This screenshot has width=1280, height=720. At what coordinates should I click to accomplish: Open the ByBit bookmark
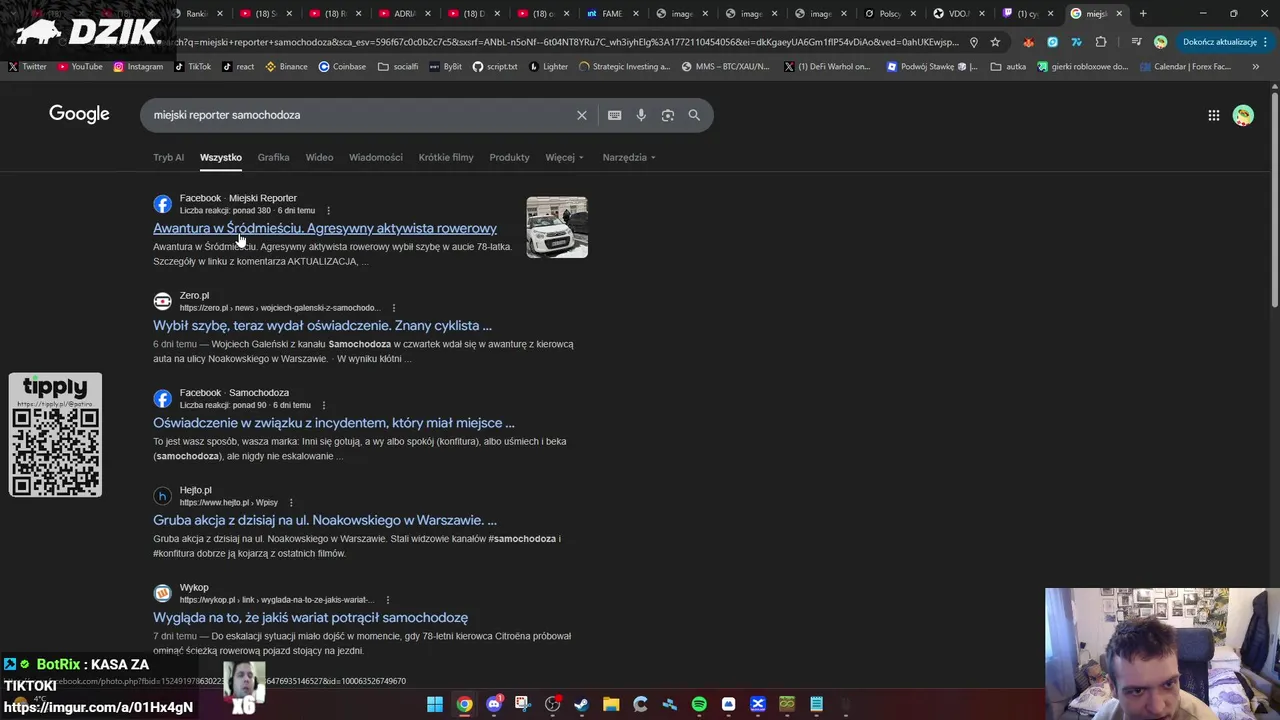445,67
